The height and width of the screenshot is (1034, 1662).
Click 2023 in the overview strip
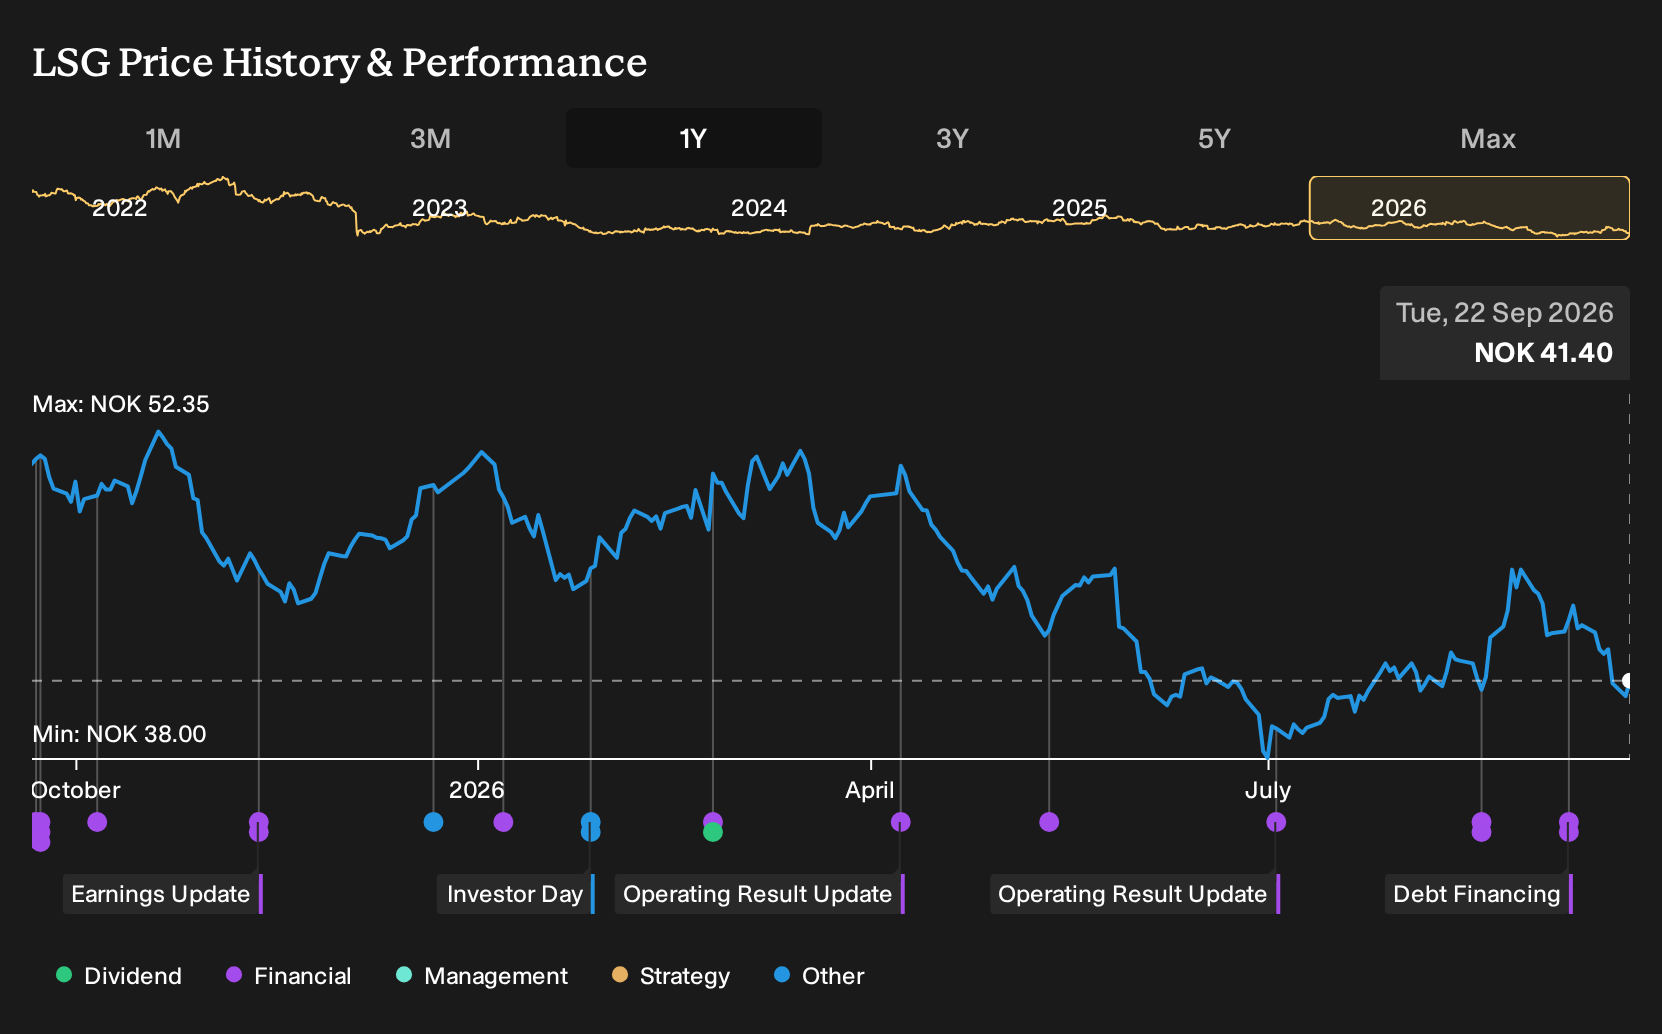(440, 208)
